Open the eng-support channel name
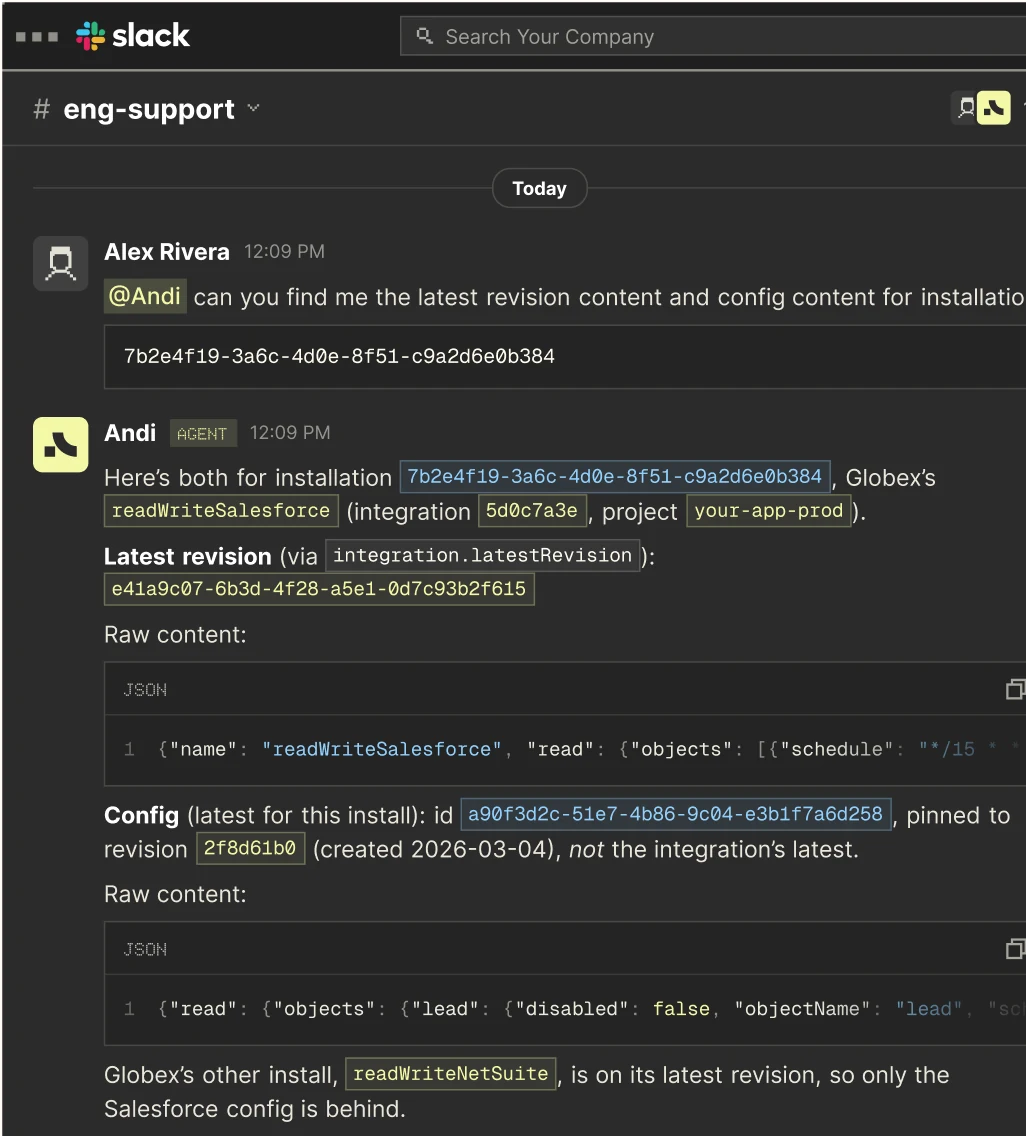This screenshot has width=1026, height=1136. click(149, 109)
